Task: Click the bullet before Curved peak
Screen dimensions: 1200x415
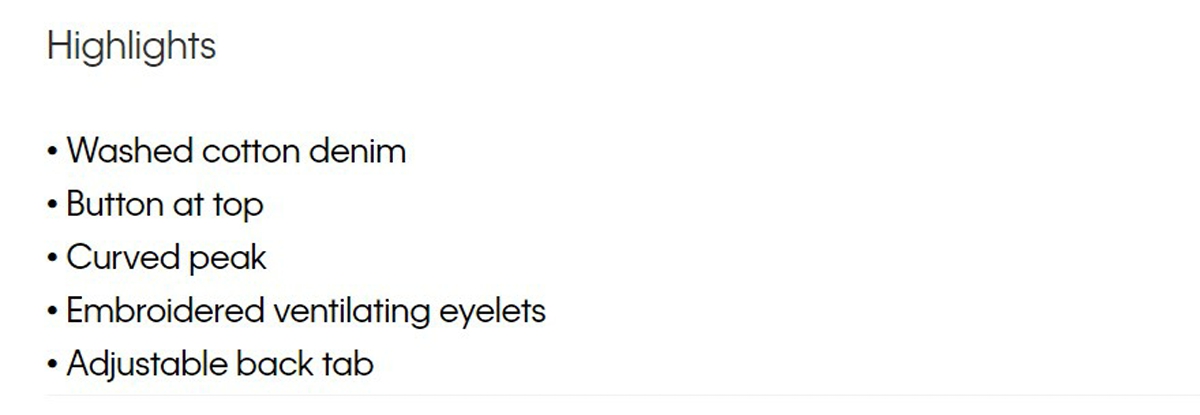Action: 53,260
